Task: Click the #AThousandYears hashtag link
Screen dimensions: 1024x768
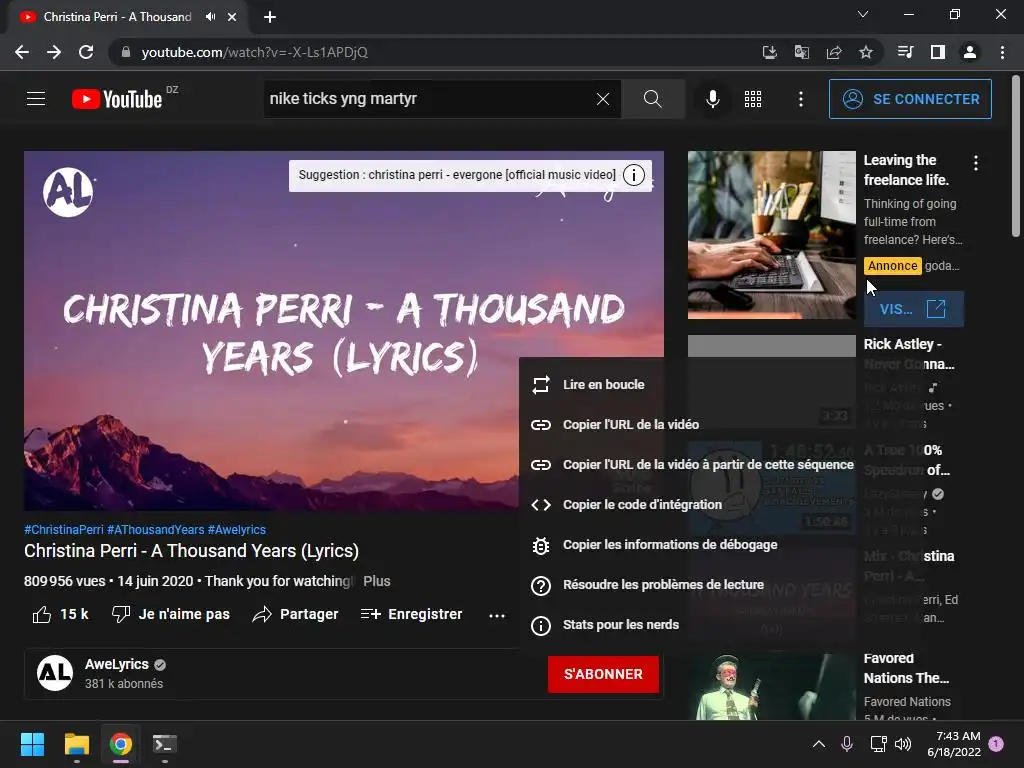Action: coord(155,530)
